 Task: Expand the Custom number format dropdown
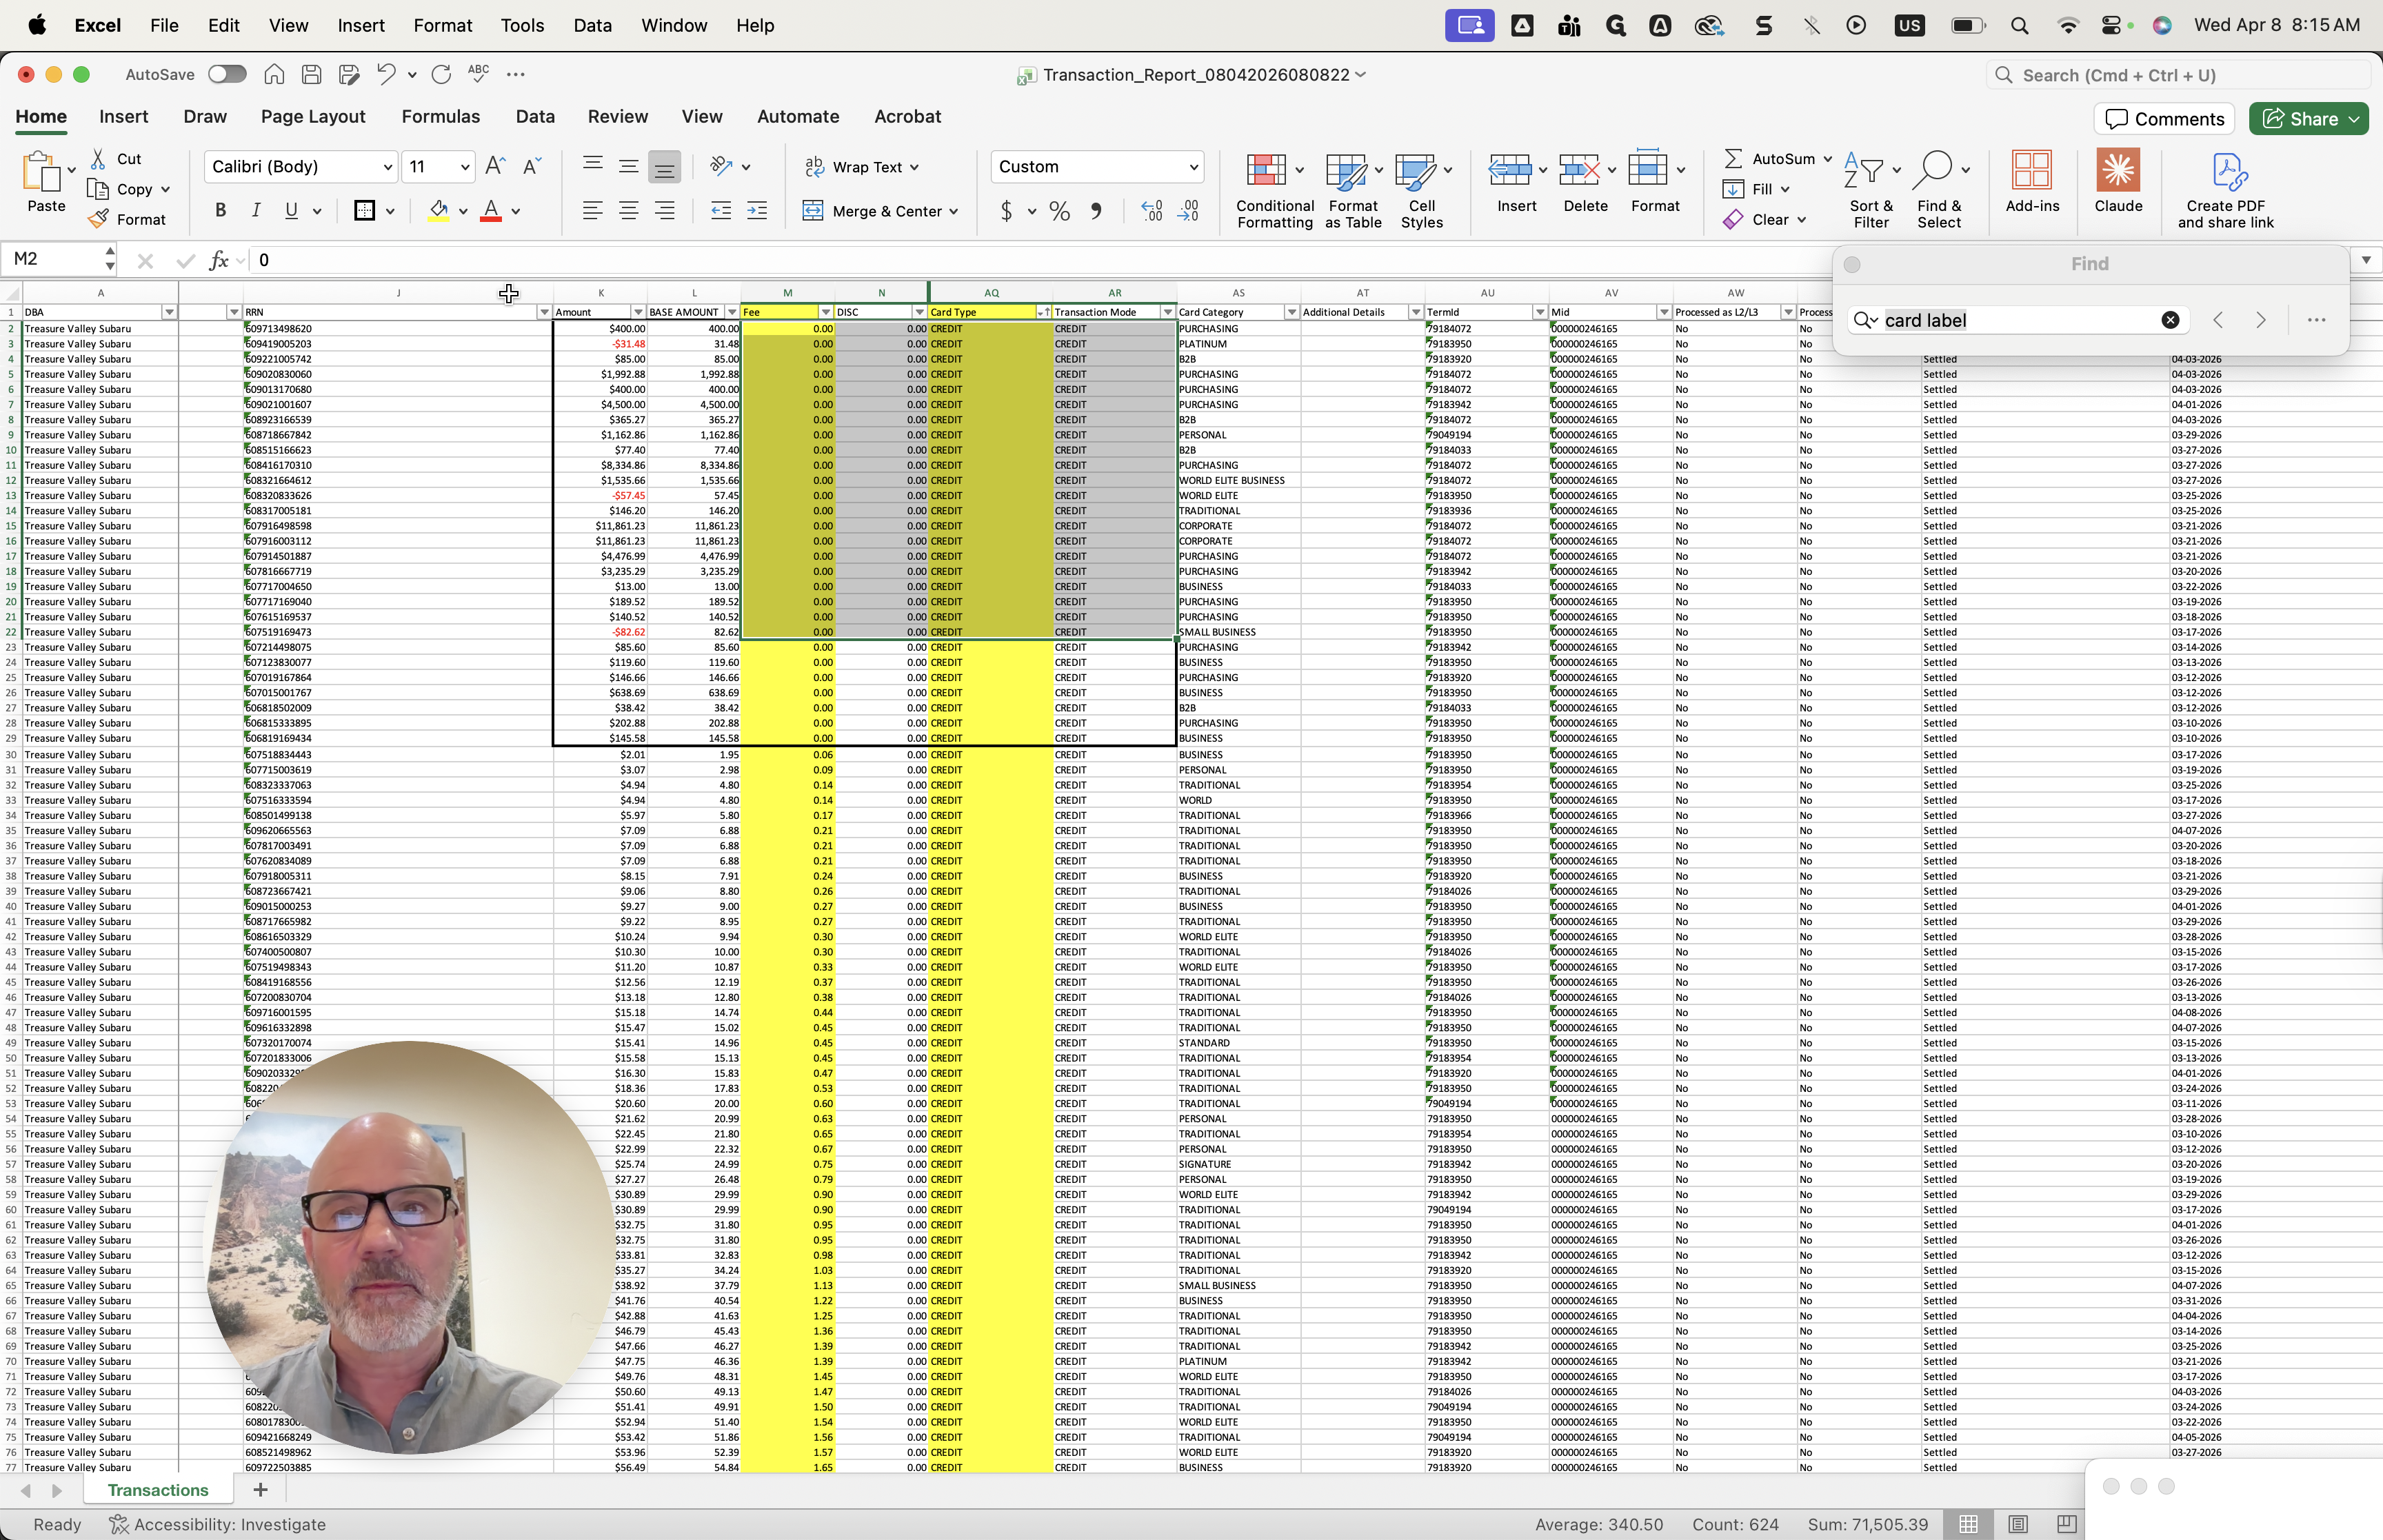(1193, 167)
